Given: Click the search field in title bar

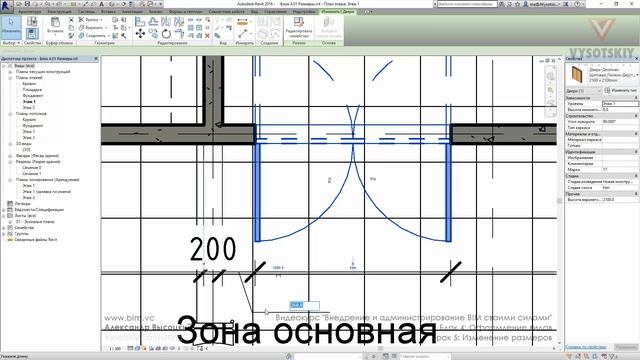Looking at the screenshot, I should 467,4.
